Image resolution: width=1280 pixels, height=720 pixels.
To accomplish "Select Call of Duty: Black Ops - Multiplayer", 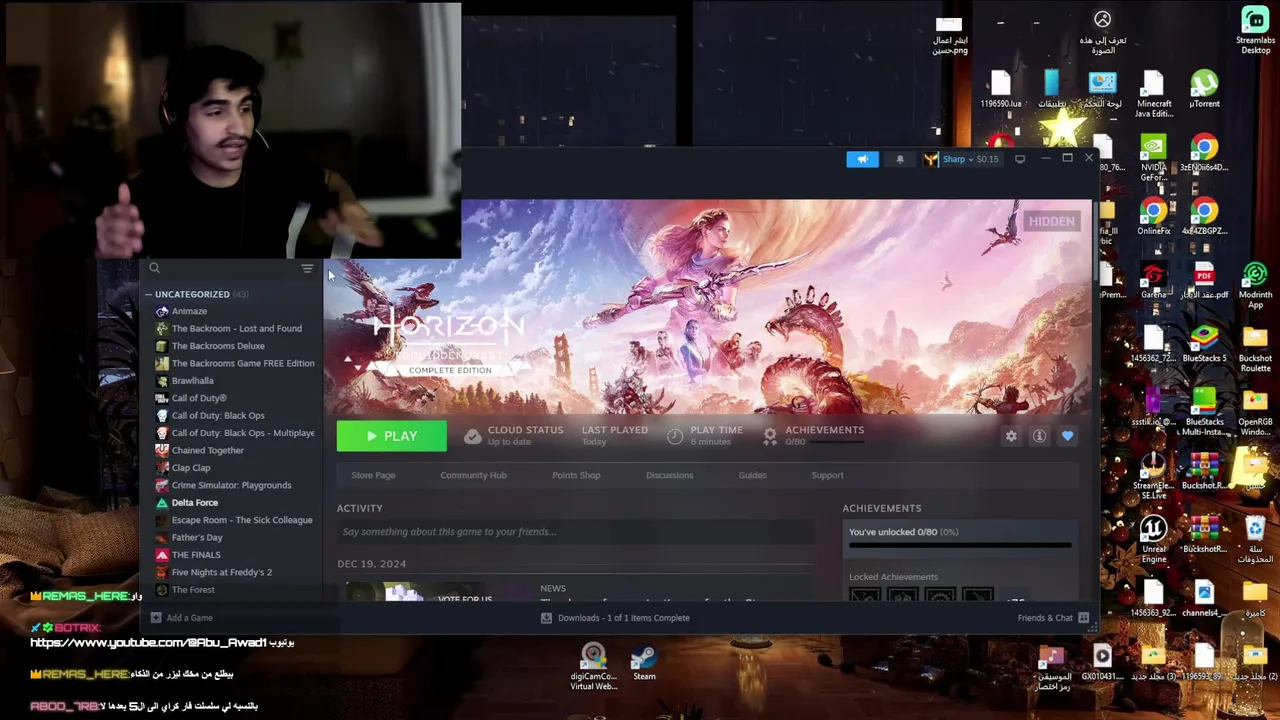I will [243, 433].
